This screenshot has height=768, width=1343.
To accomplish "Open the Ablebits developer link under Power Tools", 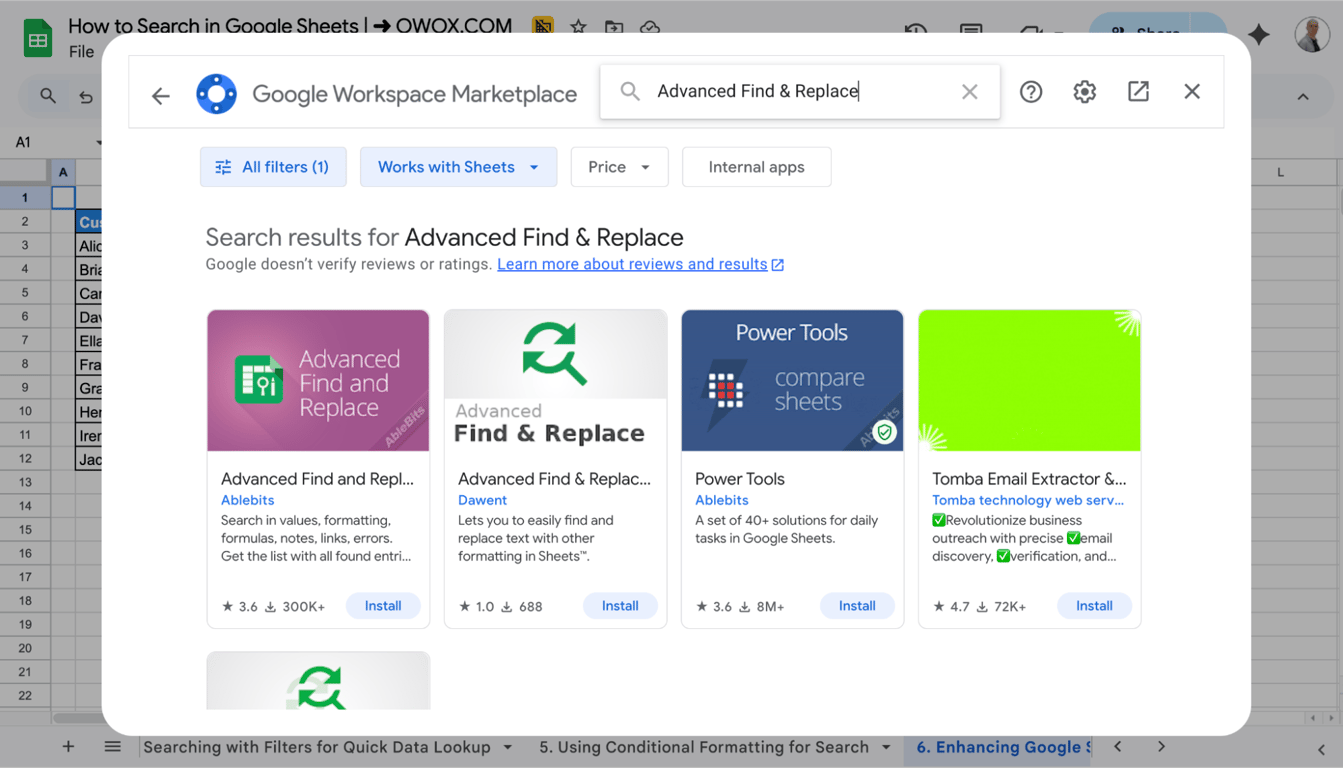I will pos(722,500).
